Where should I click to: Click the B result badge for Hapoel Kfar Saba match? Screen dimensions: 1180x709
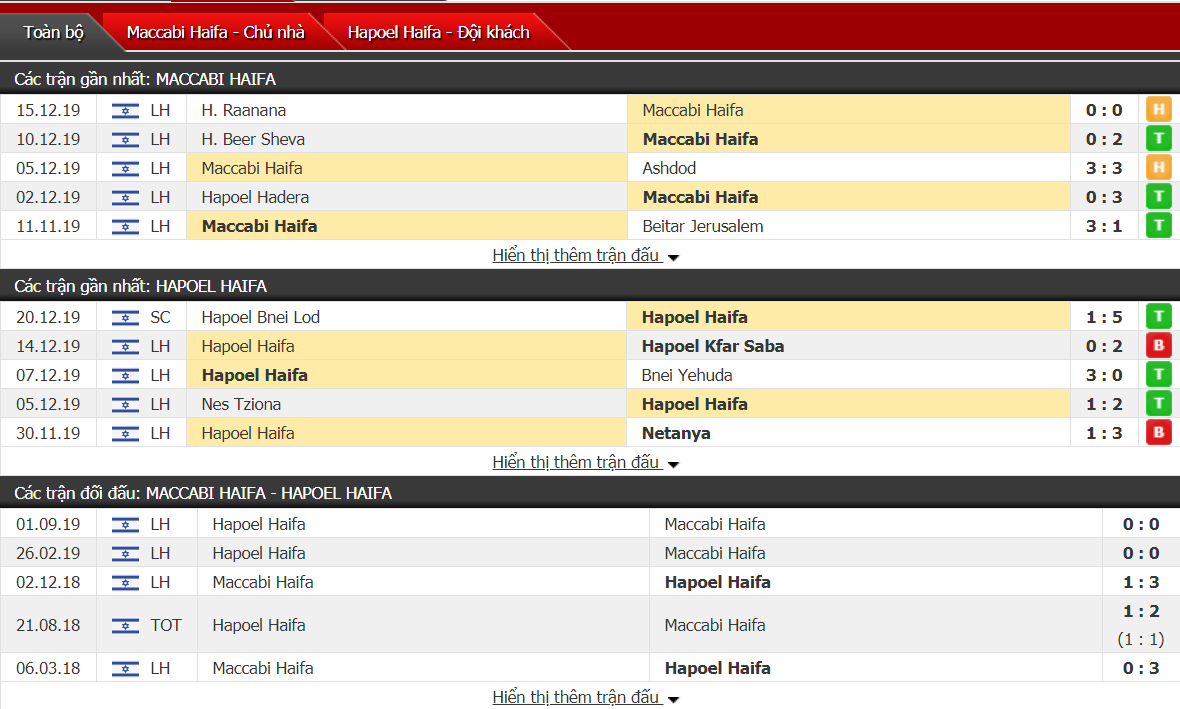(x=1159, y=346)
